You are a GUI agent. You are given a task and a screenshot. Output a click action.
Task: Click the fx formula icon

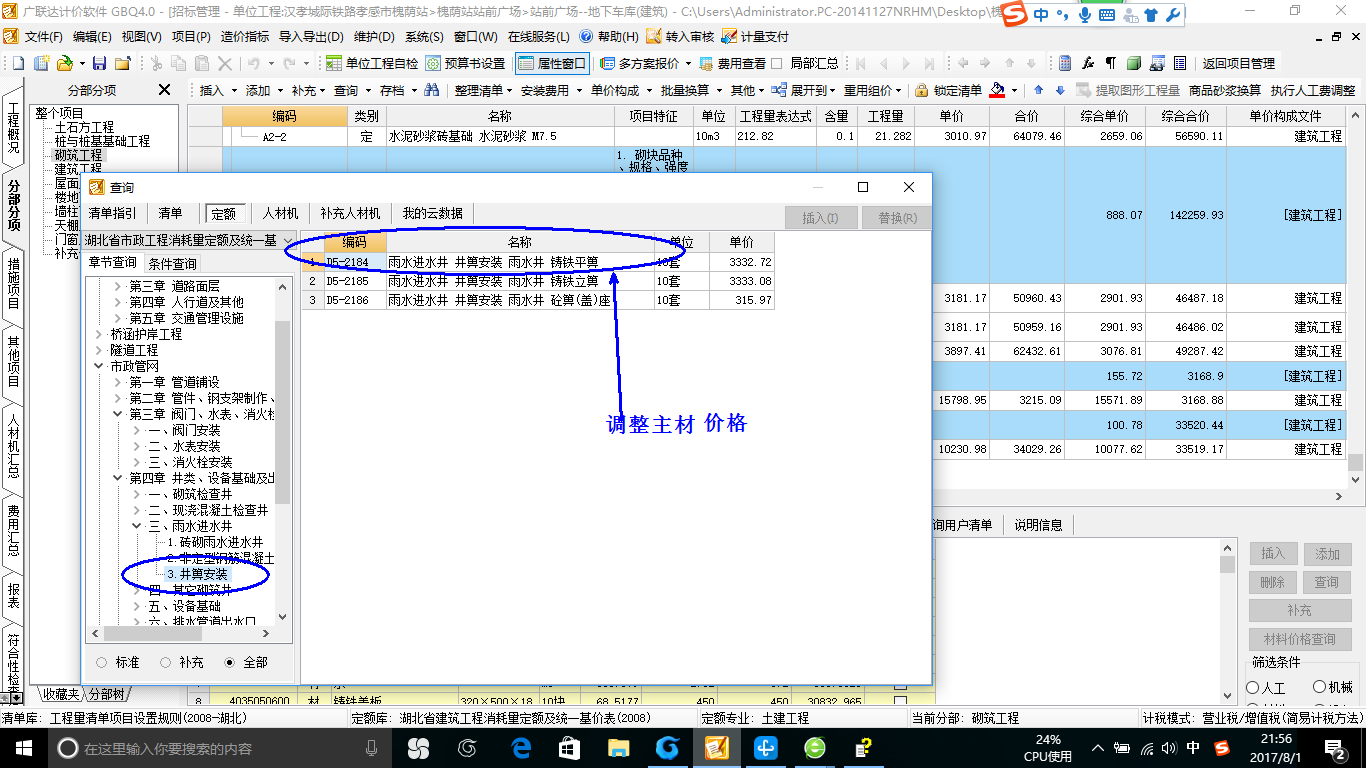pos(1088,63)
